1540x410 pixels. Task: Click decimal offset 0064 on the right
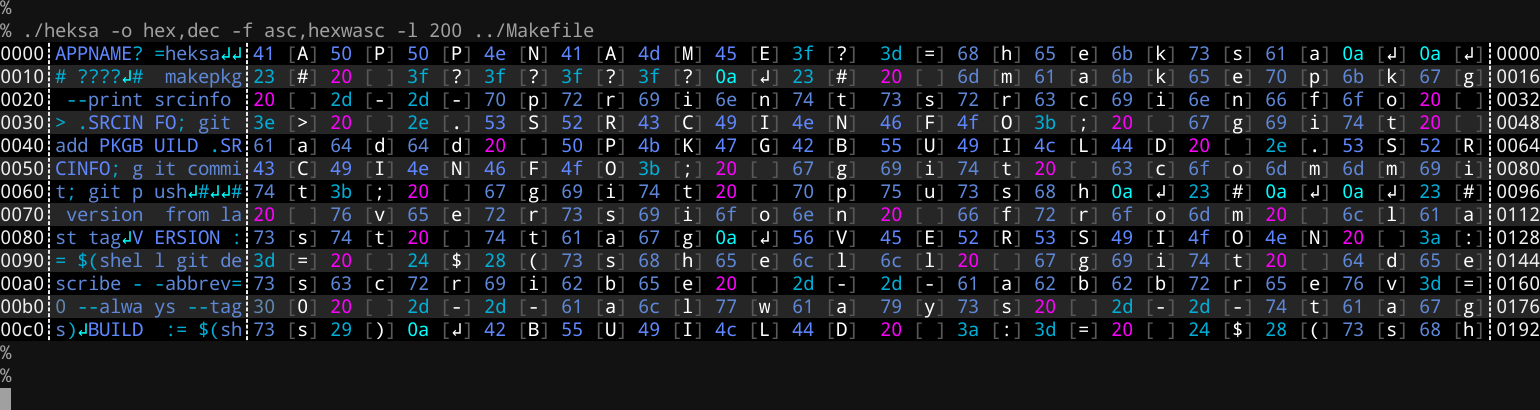[x=1518, y=145]
